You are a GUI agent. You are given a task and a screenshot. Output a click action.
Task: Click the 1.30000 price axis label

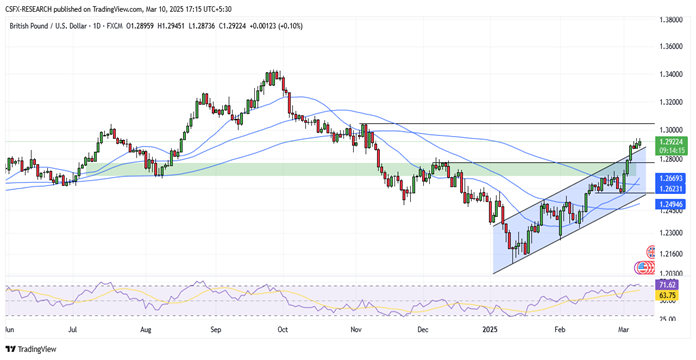(x=672, y=130)
